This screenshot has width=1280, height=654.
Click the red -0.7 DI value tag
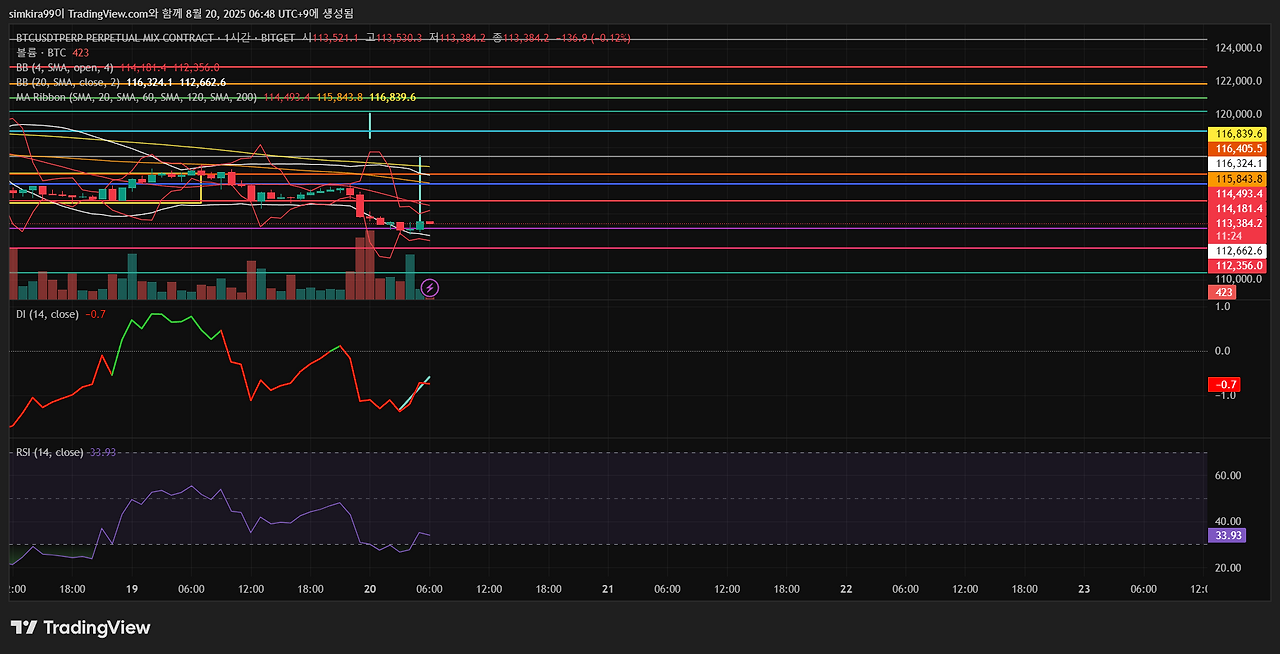(1225, 384)
